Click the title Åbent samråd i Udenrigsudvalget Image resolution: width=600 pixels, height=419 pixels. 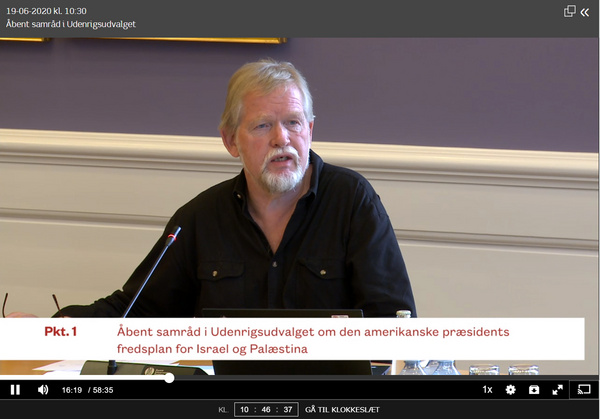point(71,24)
